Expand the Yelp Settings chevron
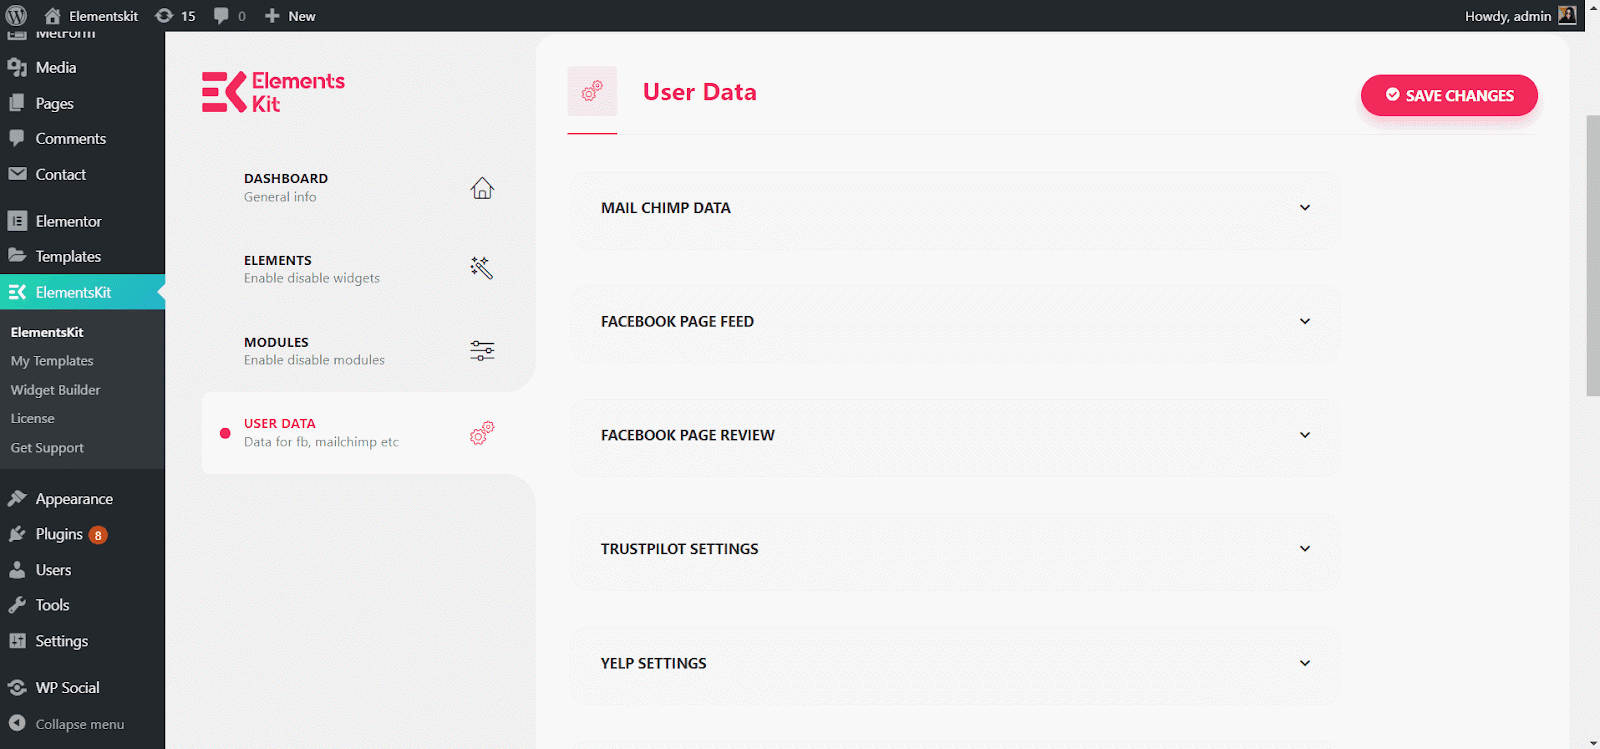Image resolution: width=1600 pixels, height=749 pixels. tap(1305, 663)
